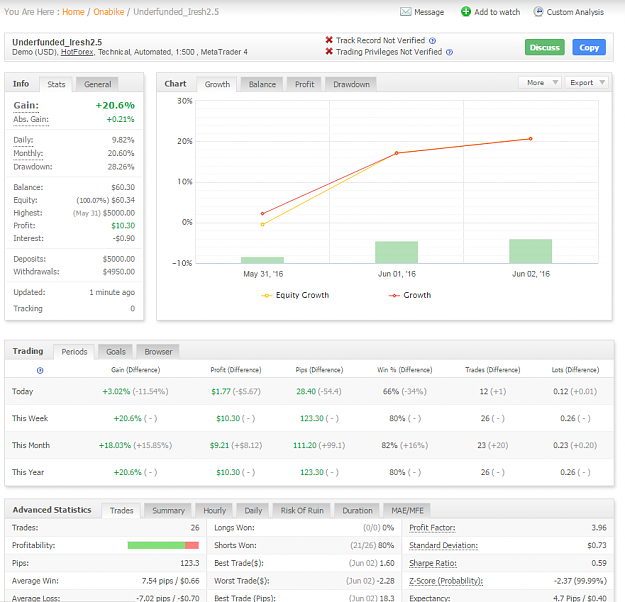Click the Withdrawals value $4950.00
625x602 pixels.
click(x=118, y=272)
